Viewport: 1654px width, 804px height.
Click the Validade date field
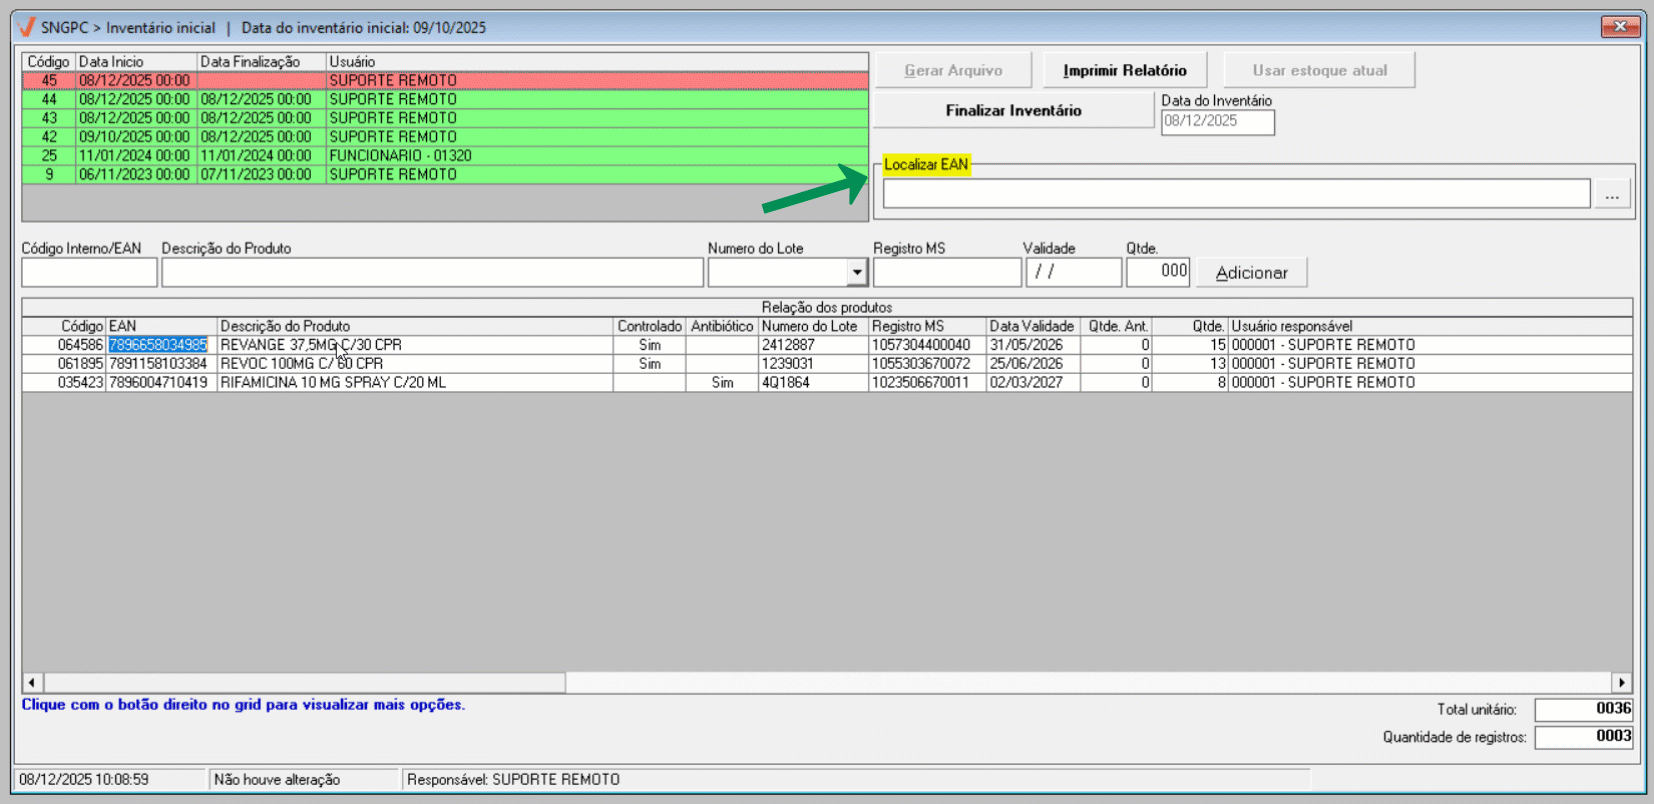[1073, 272]
